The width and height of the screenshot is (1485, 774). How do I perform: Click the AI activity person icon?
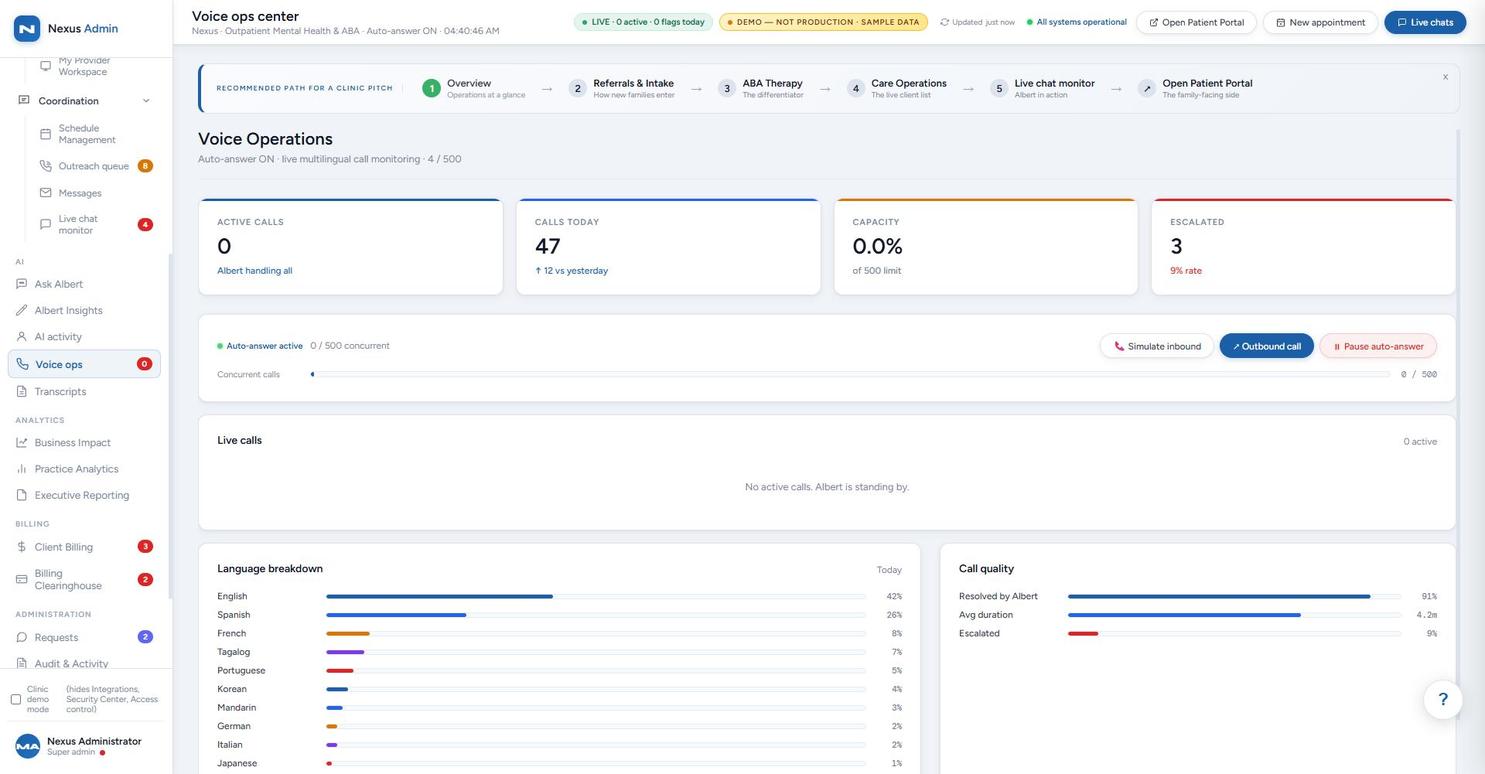(x=22, y=337)
